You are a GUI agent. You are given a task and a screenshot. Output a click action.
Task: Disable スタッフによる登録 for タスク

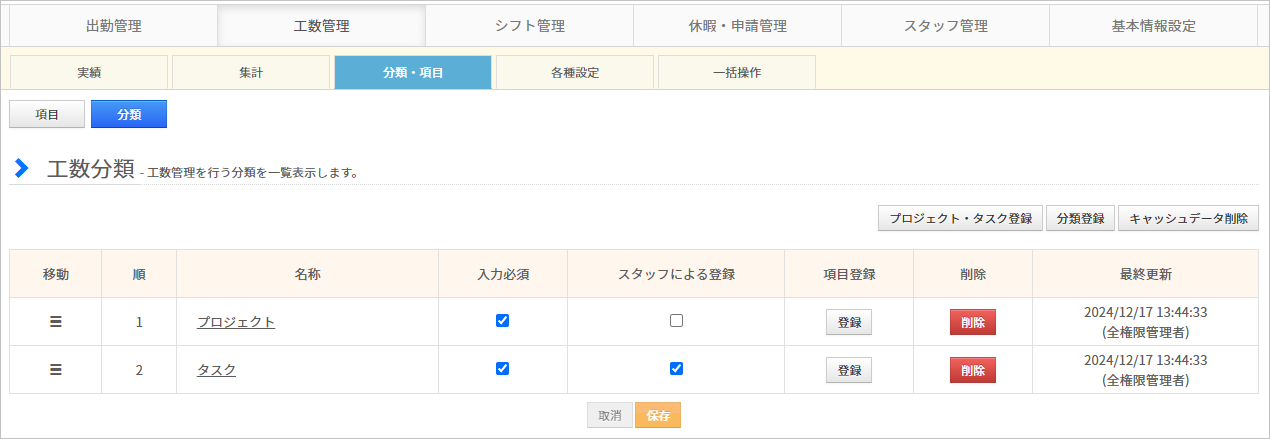click(x=677, y=368)
